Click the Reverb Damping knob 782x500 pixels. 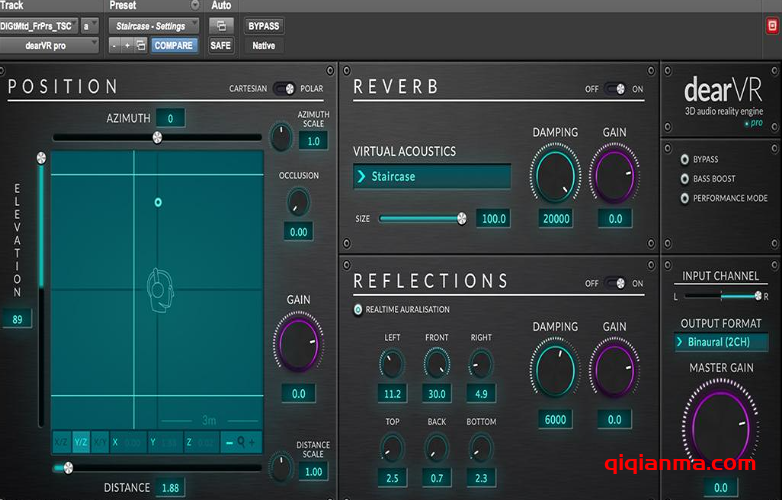click(555, 173)
